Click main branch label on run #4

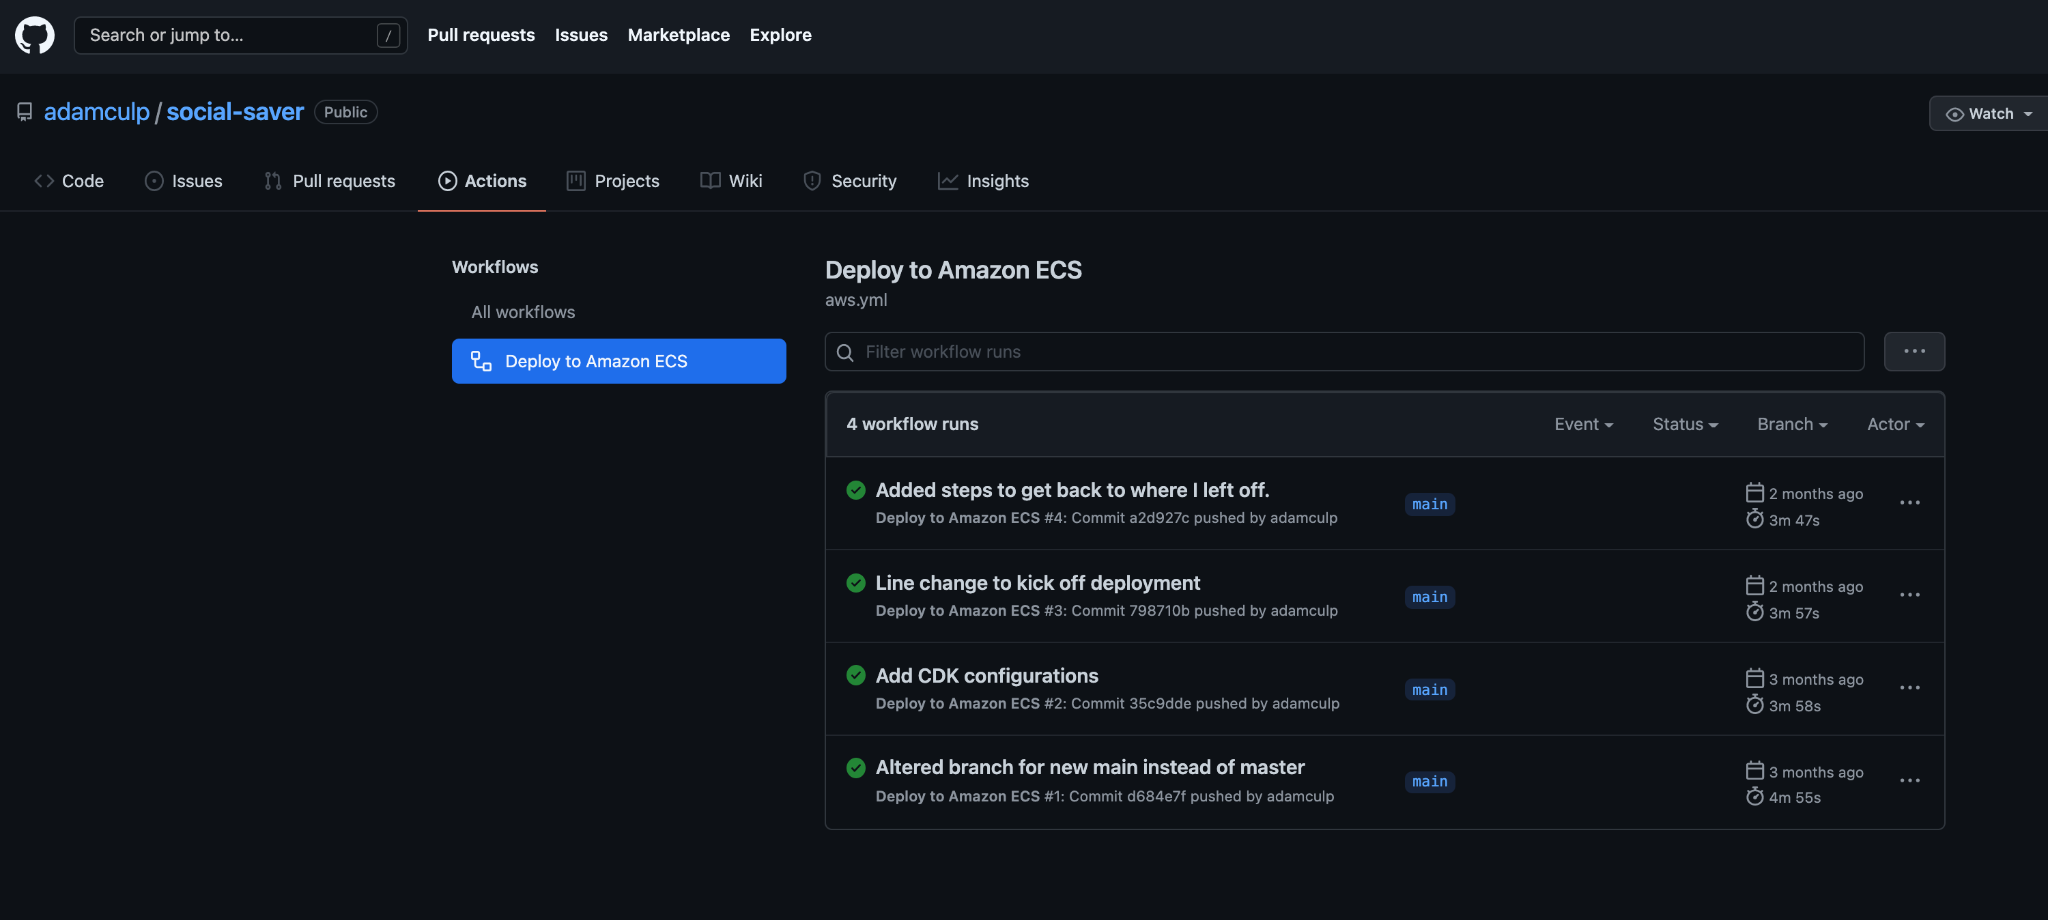1430,504
